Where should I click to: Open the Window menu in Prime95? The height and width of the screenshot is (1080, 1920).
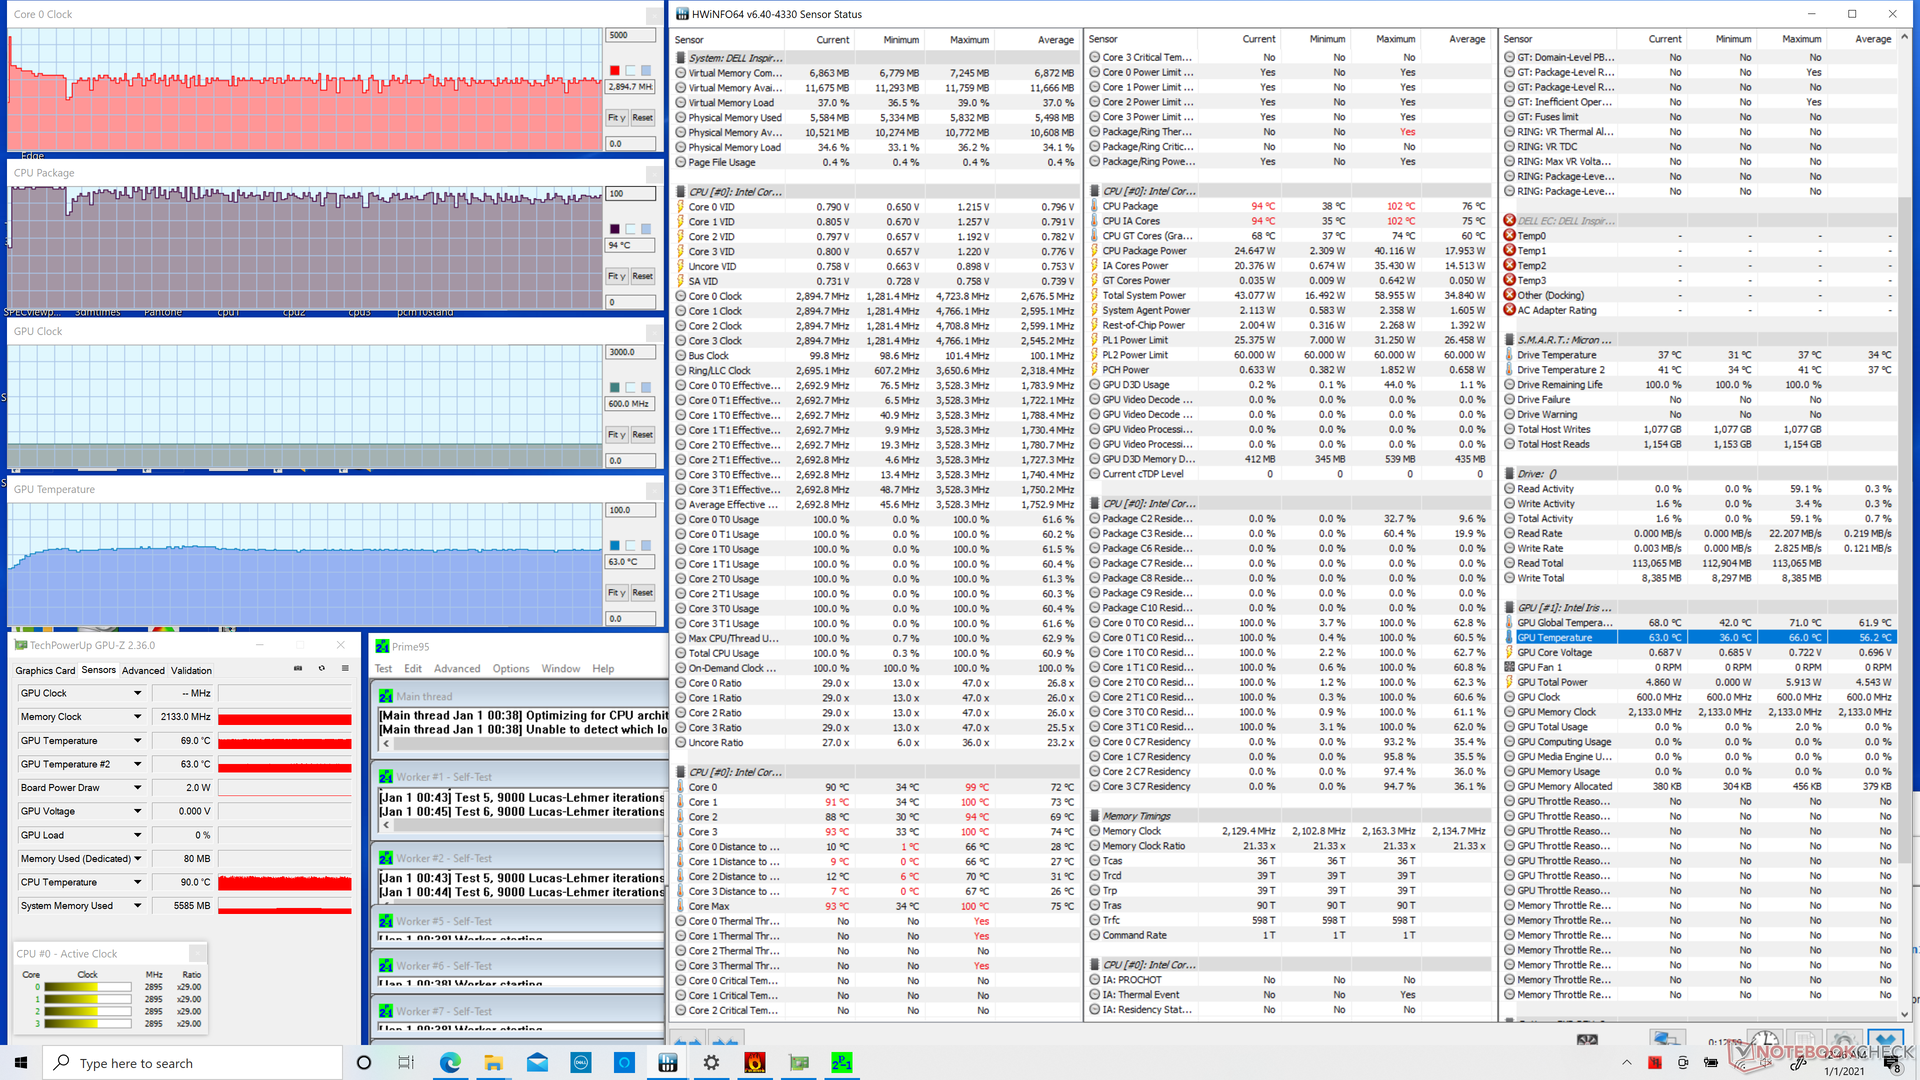point(561,669)
